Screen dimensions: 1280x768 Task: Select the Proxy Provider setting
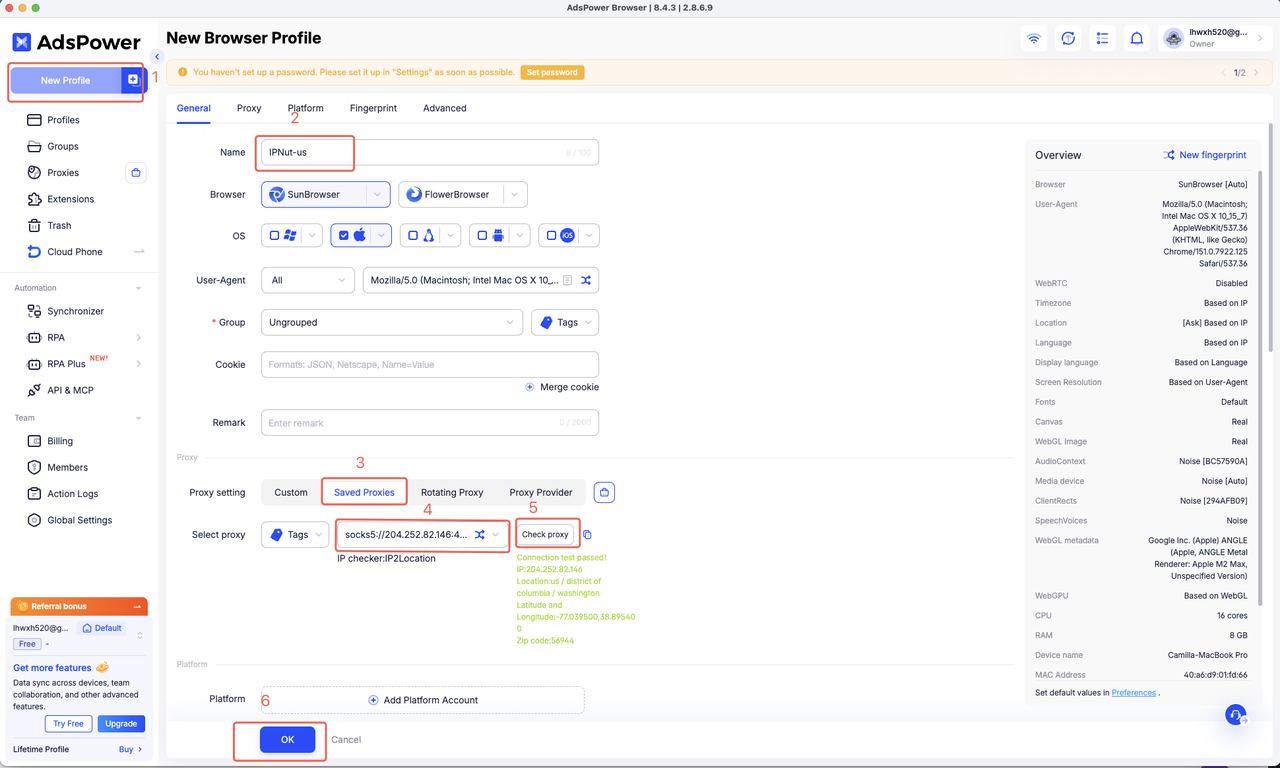click(541, 492)
